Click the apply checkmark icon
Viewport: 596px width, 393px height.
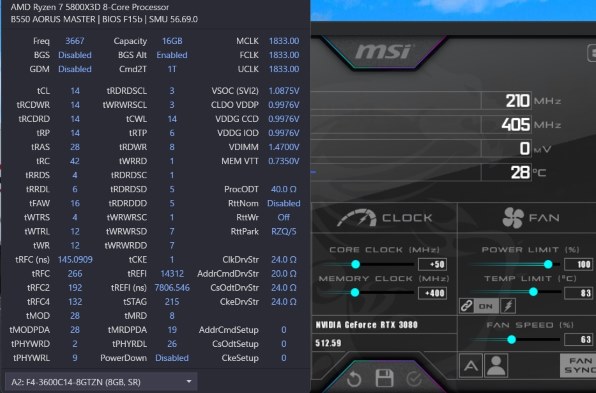click(x=414, y=379)
